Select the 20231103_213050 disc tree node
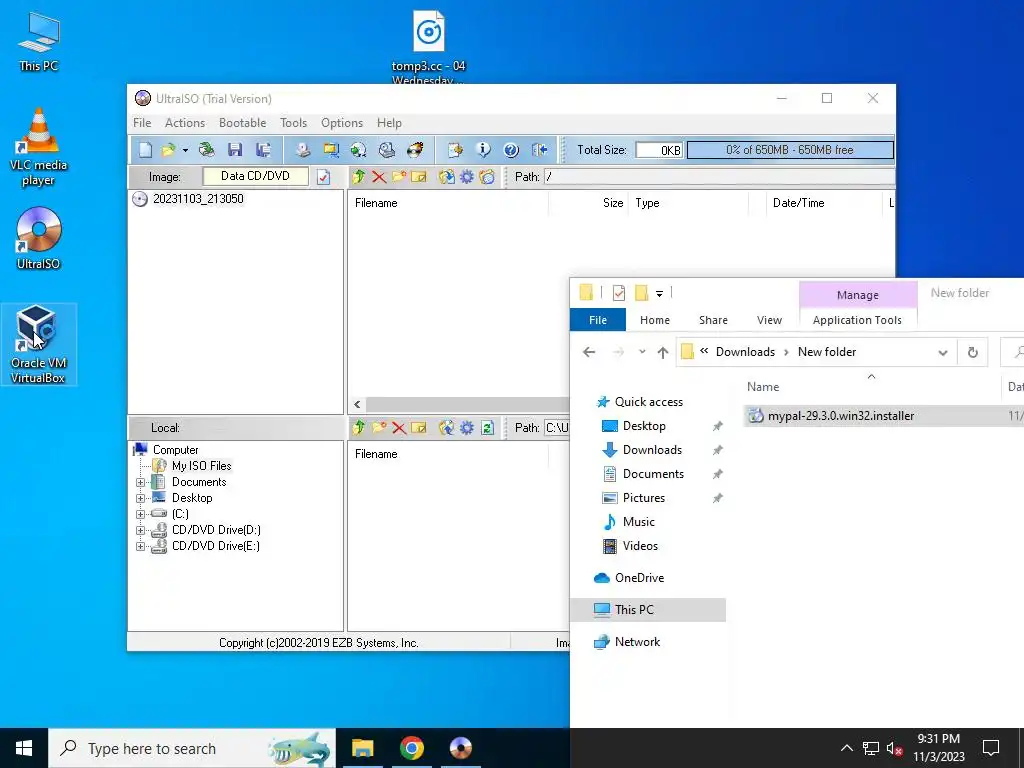 pos(198,199)
